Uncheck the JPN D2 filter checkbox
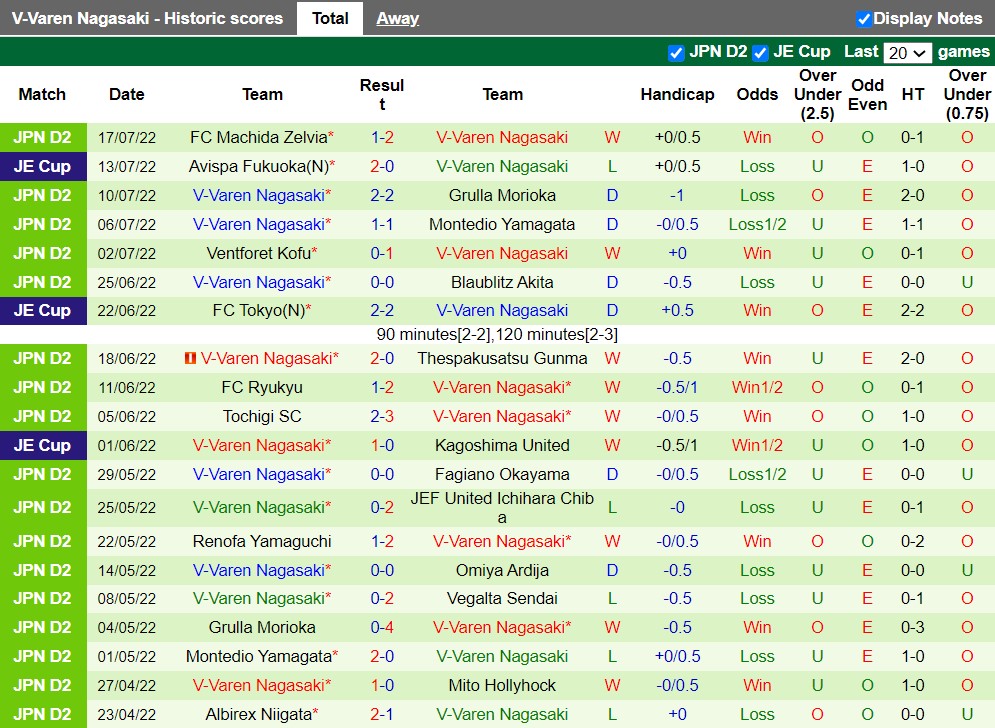Image resolution: width=995 pixels, height=728 pixels. click(677, 51)
